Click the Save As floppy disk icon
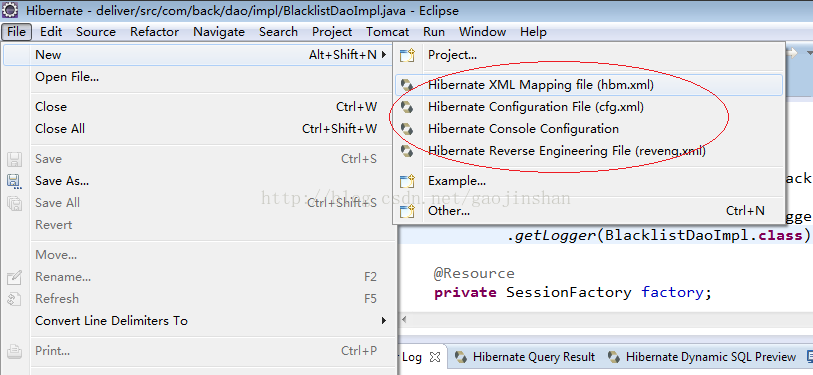The height and width of the screenshot is (375, 813). click(x=14, y=181)
